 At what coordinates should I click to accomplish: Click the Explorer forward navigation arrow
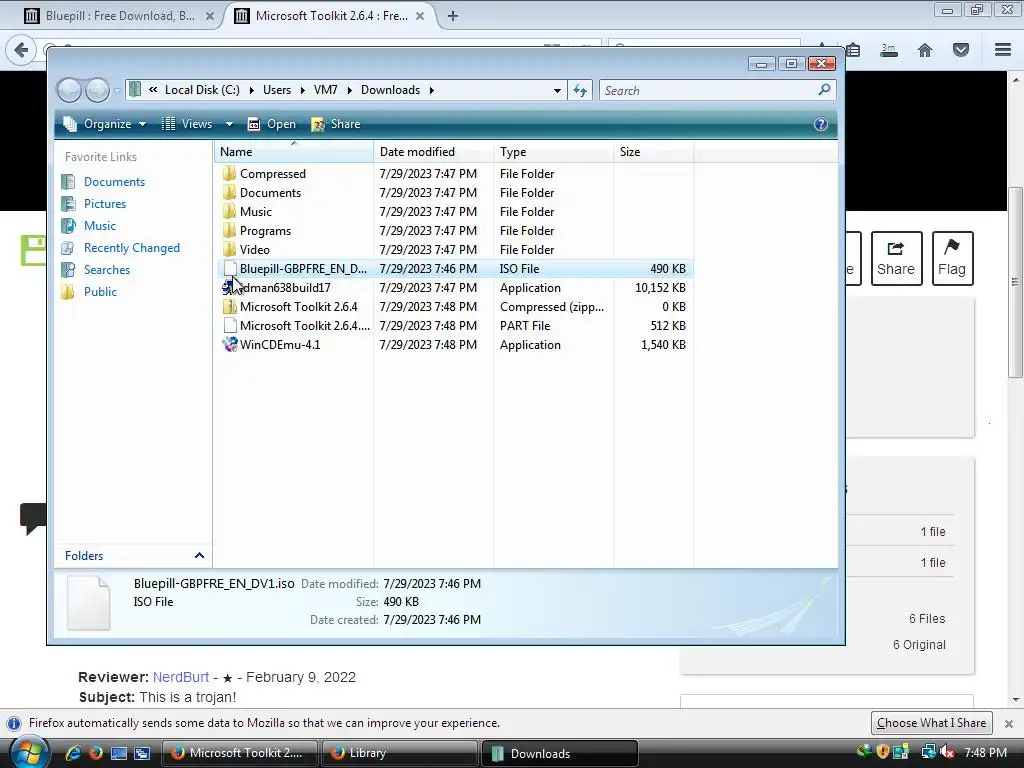pyautogui.click(x=97, y=90)
